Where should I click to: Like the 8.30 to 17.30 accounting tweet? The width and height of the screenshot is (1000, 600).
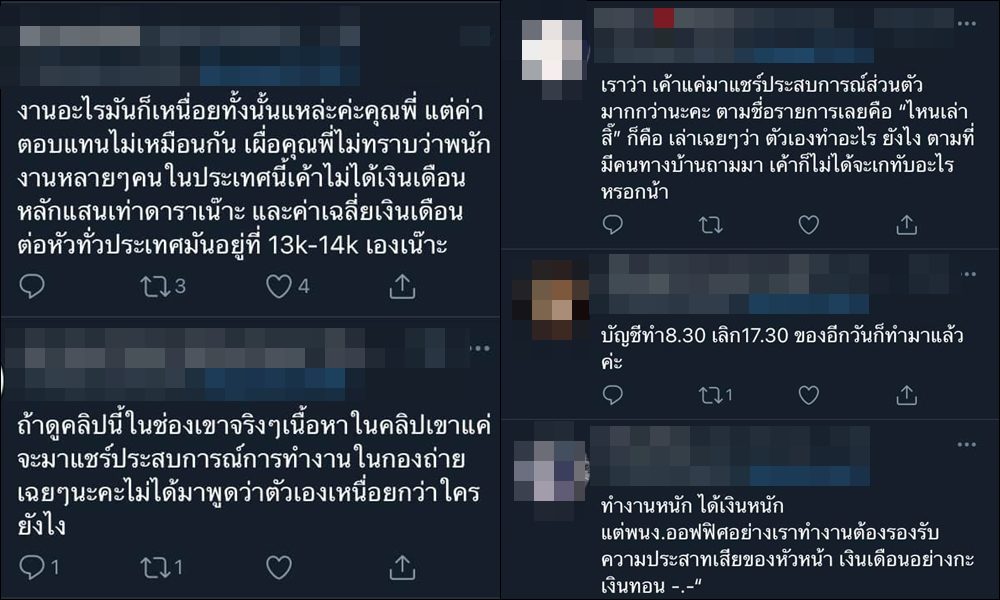[809, 395]
